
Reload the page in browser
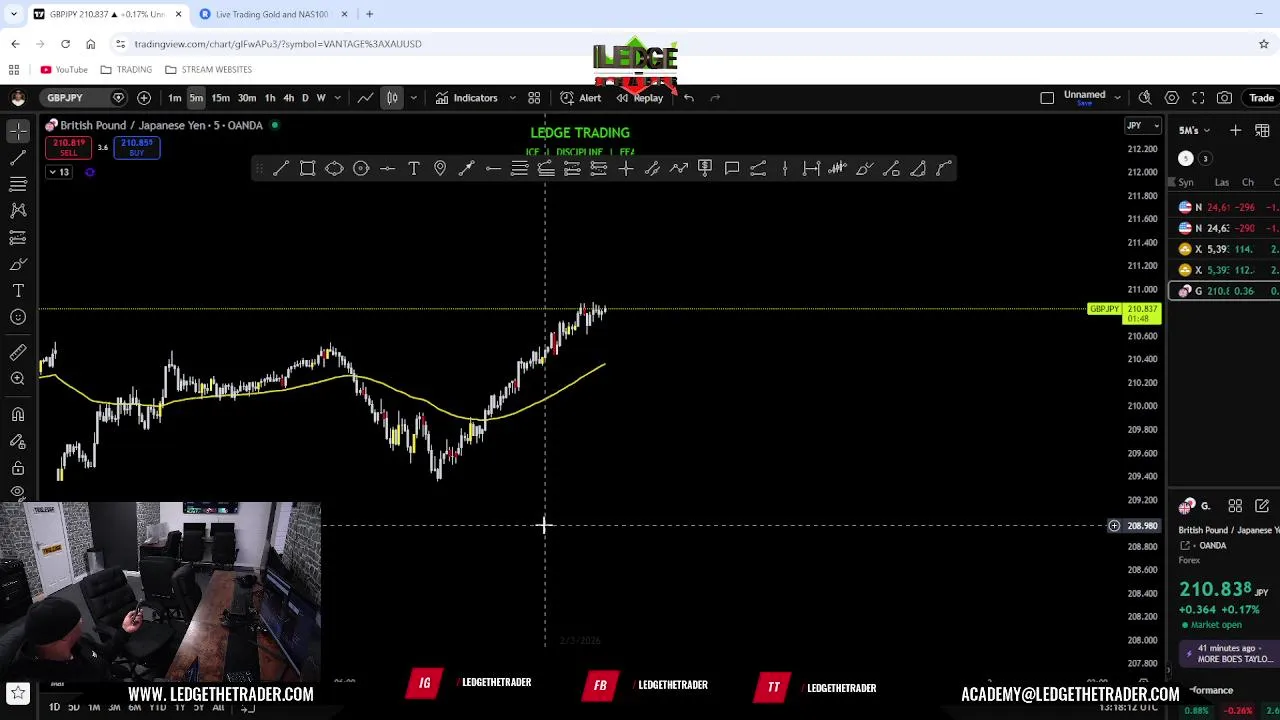click(x=65, y=44)
